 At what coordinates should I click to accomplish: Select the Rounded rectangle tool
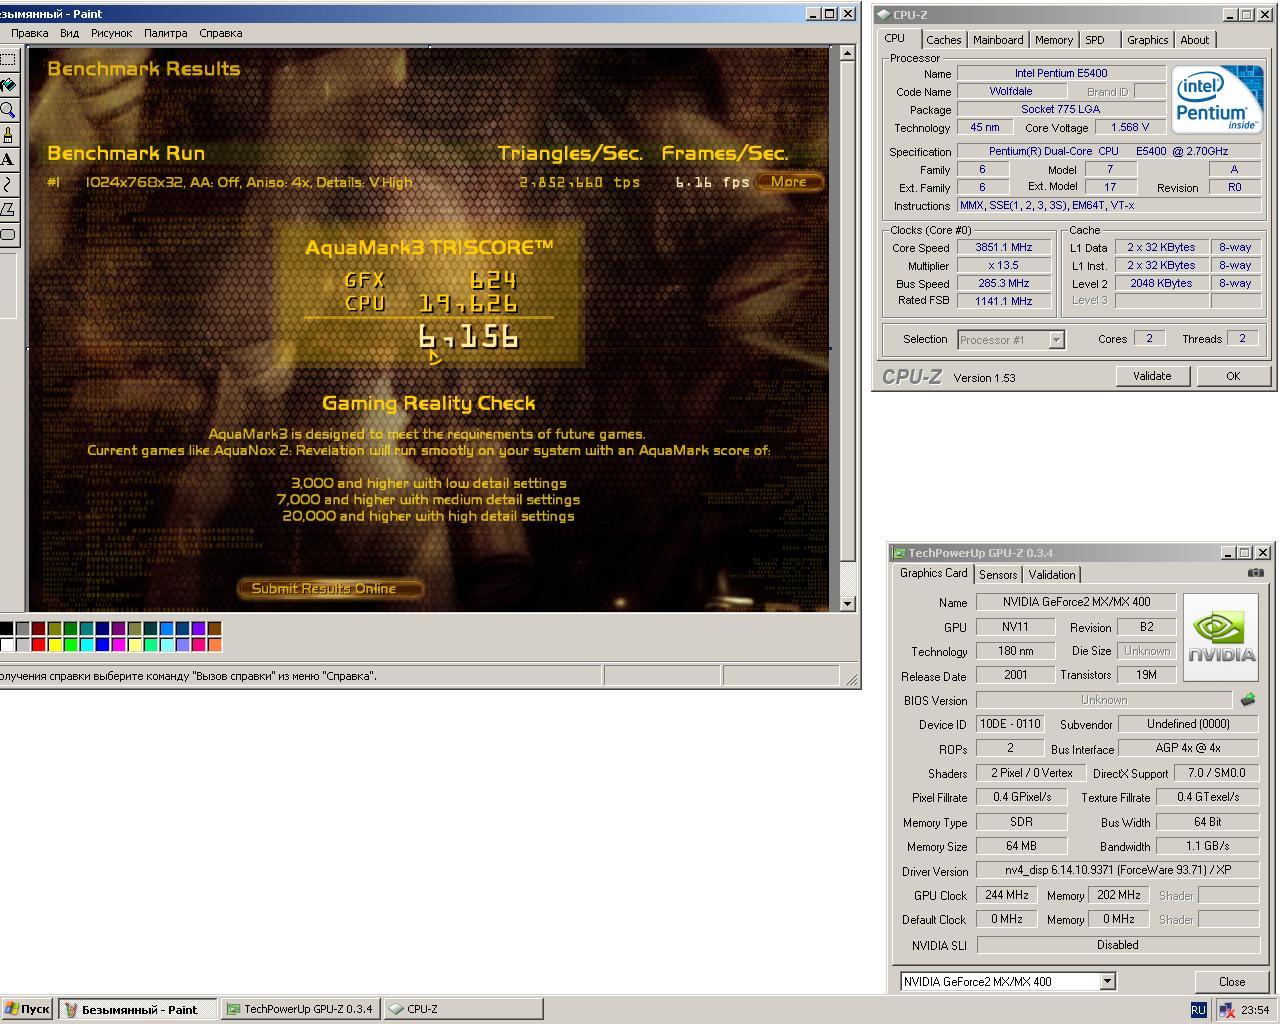[7, 235]
